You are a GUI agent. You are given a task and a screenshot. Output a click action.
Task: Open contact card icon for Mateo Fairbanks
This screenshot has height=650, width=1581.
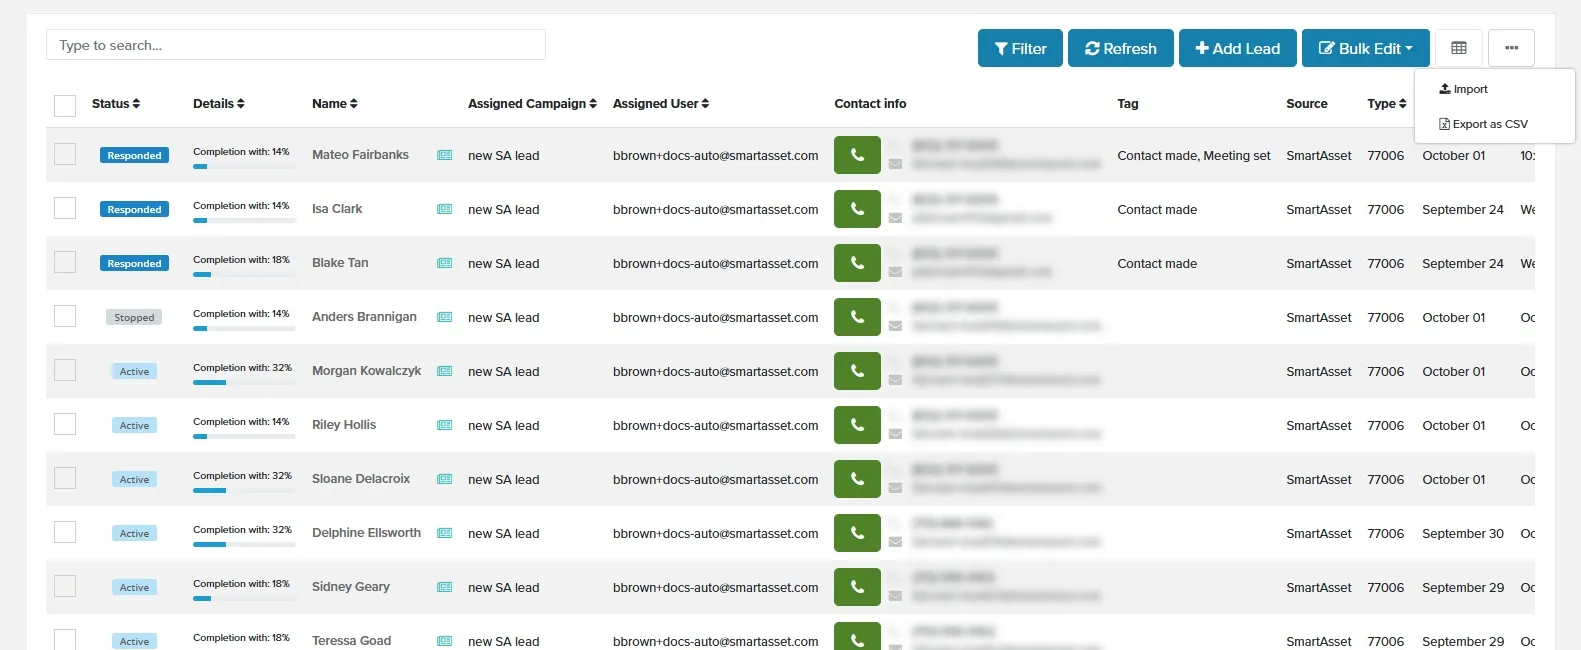click(445, 155)
